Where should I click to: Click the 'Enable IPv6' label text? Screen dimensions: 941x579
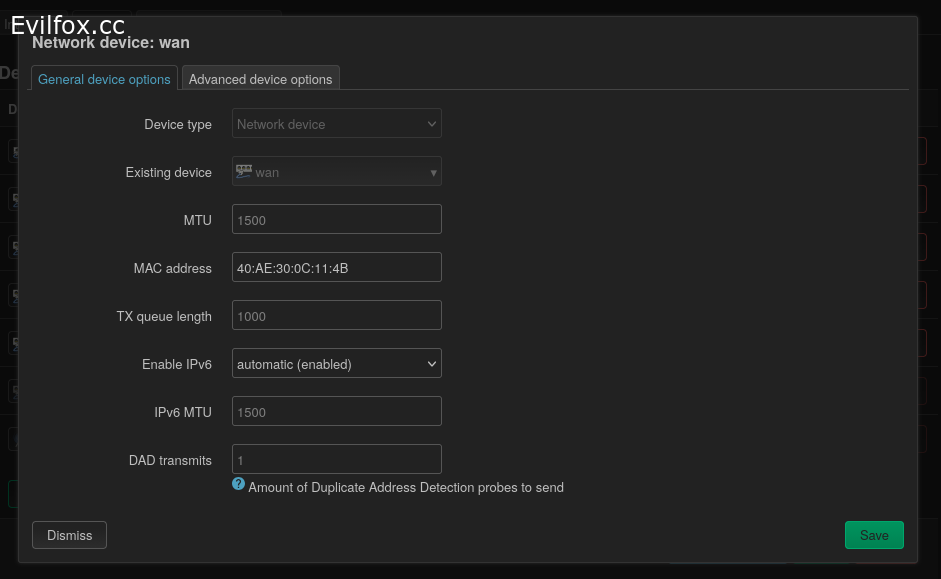(176, 364)
